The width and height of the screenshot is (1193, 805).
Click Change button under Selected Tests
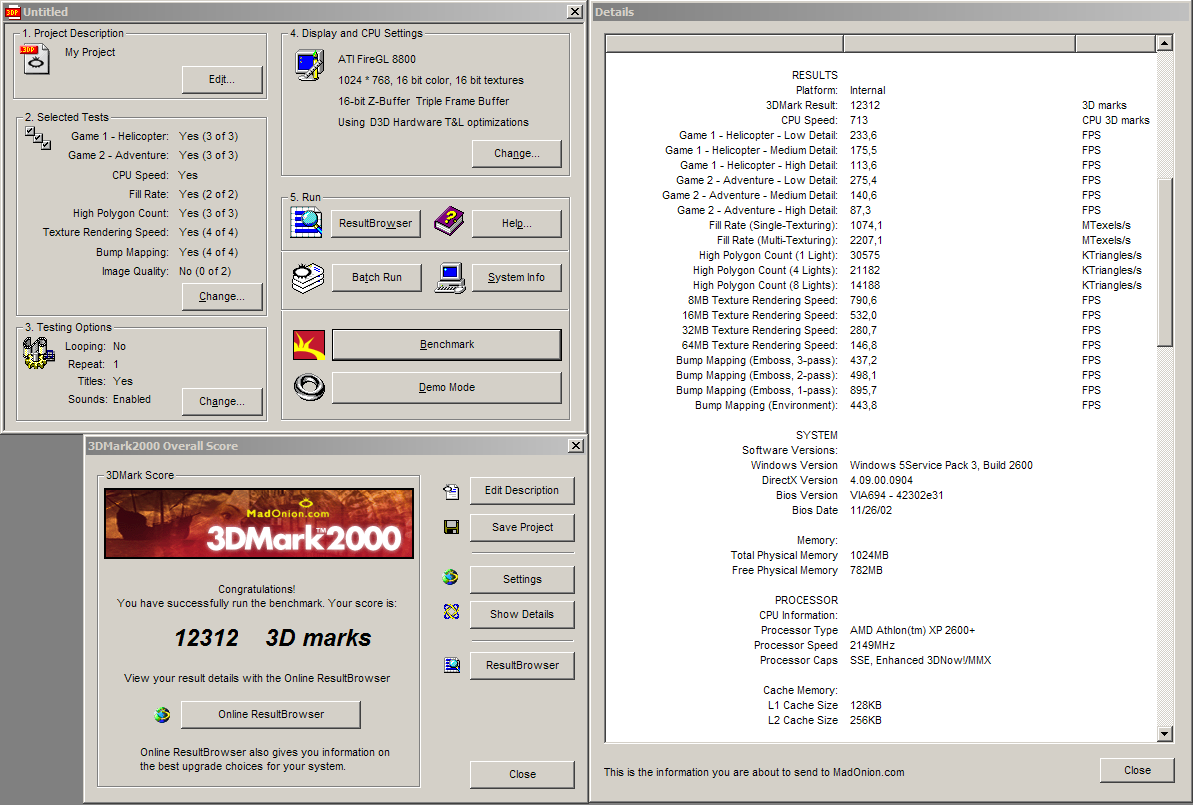tap(222, 297)
